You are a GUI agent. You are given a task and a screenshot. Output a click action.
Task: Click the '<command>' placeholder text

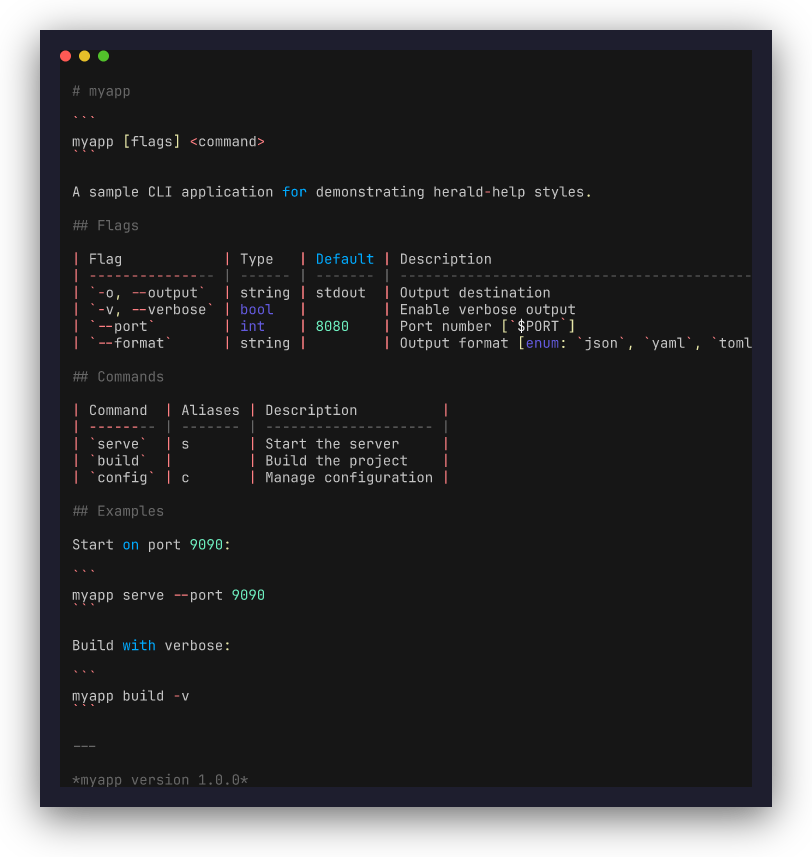click(x=227, y=142)
